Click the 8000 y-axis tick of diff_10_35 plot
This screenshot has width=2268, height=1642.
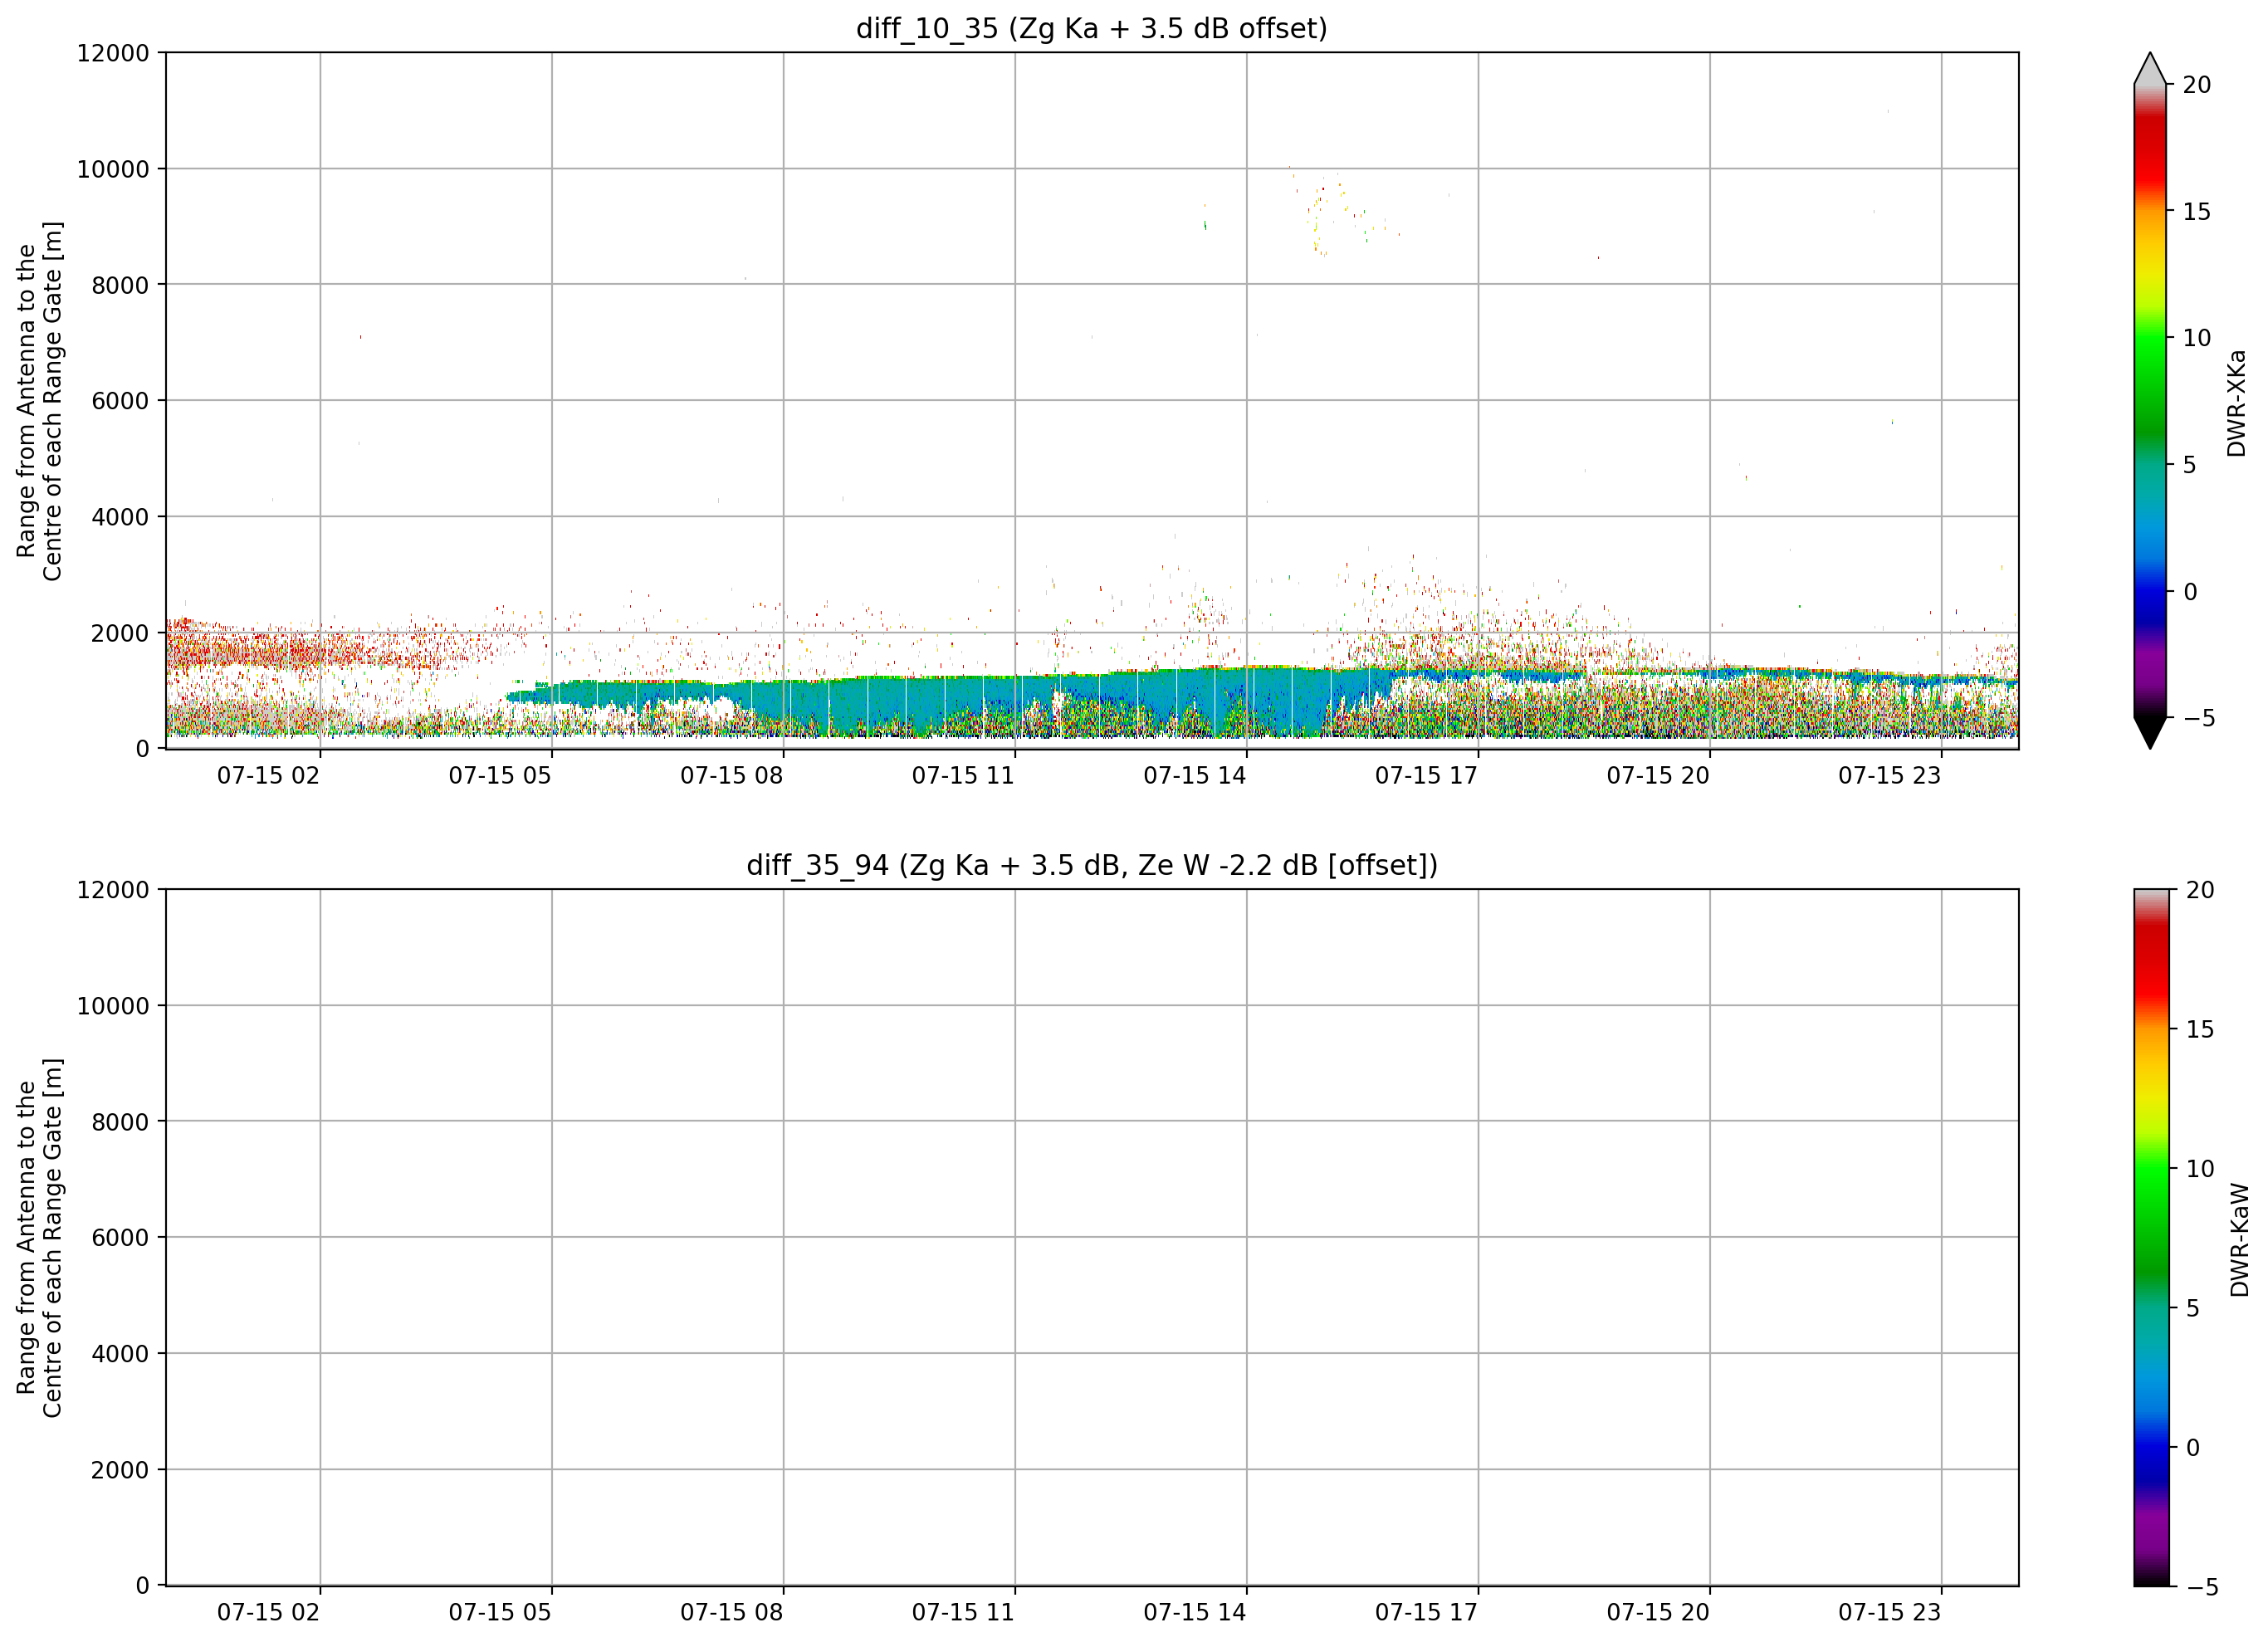tap(120, 285)
